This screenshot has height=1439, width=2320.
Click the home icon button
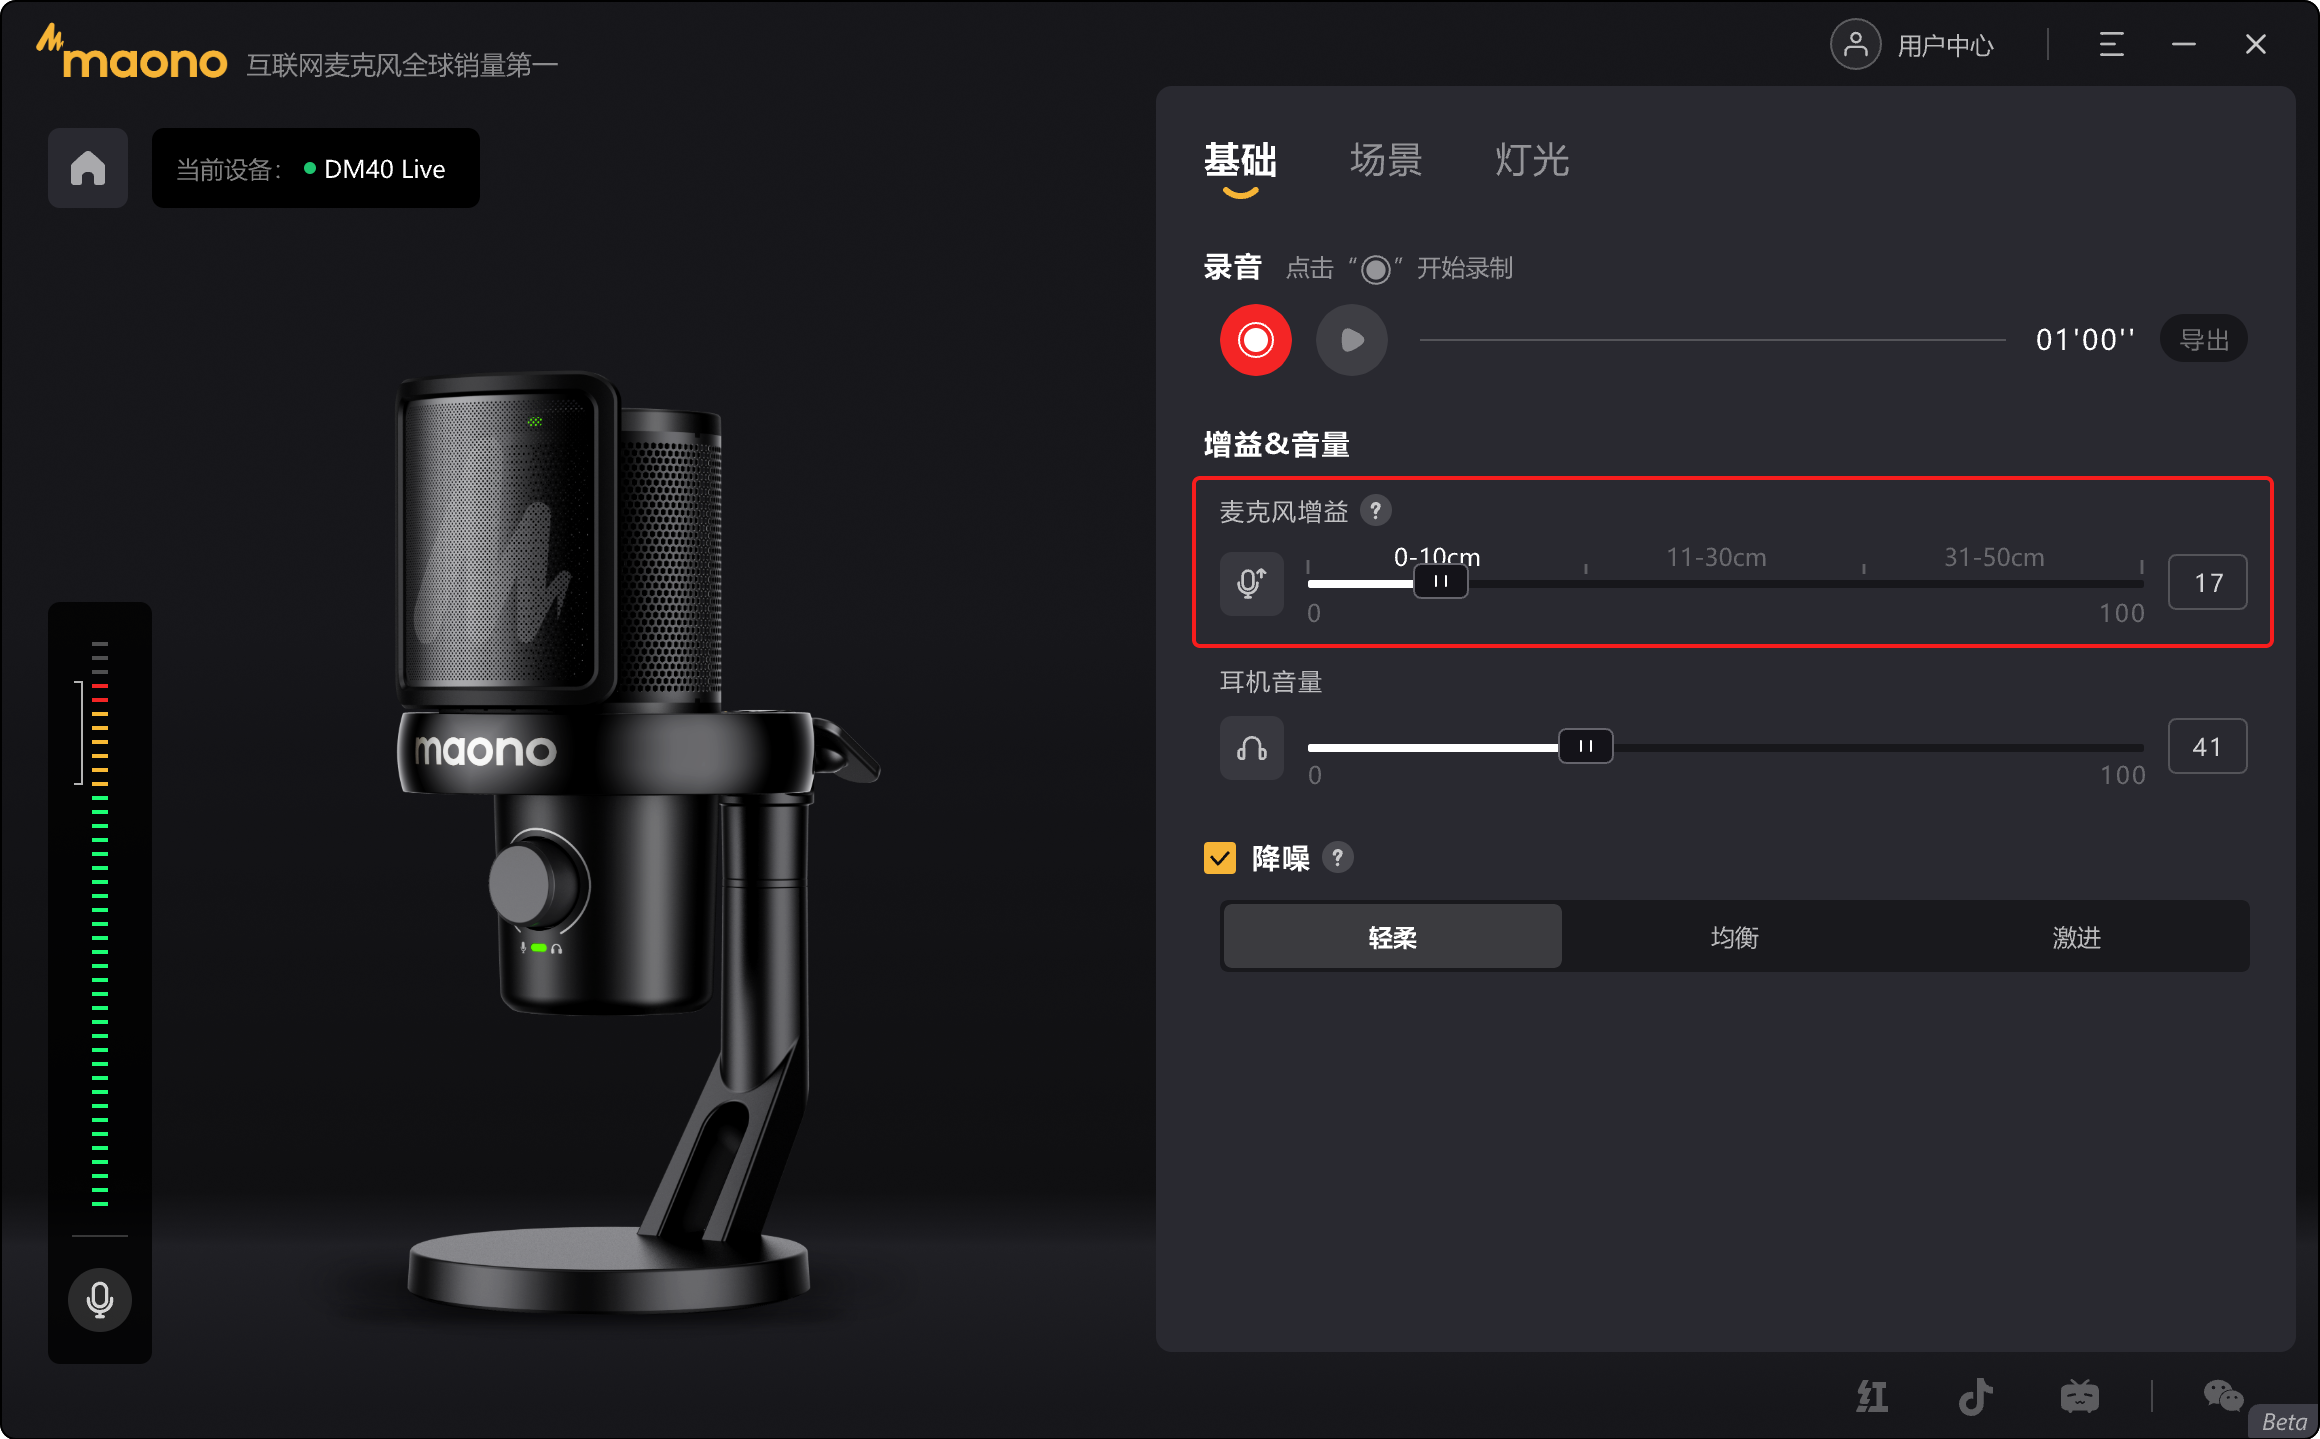tap(88, 168)
